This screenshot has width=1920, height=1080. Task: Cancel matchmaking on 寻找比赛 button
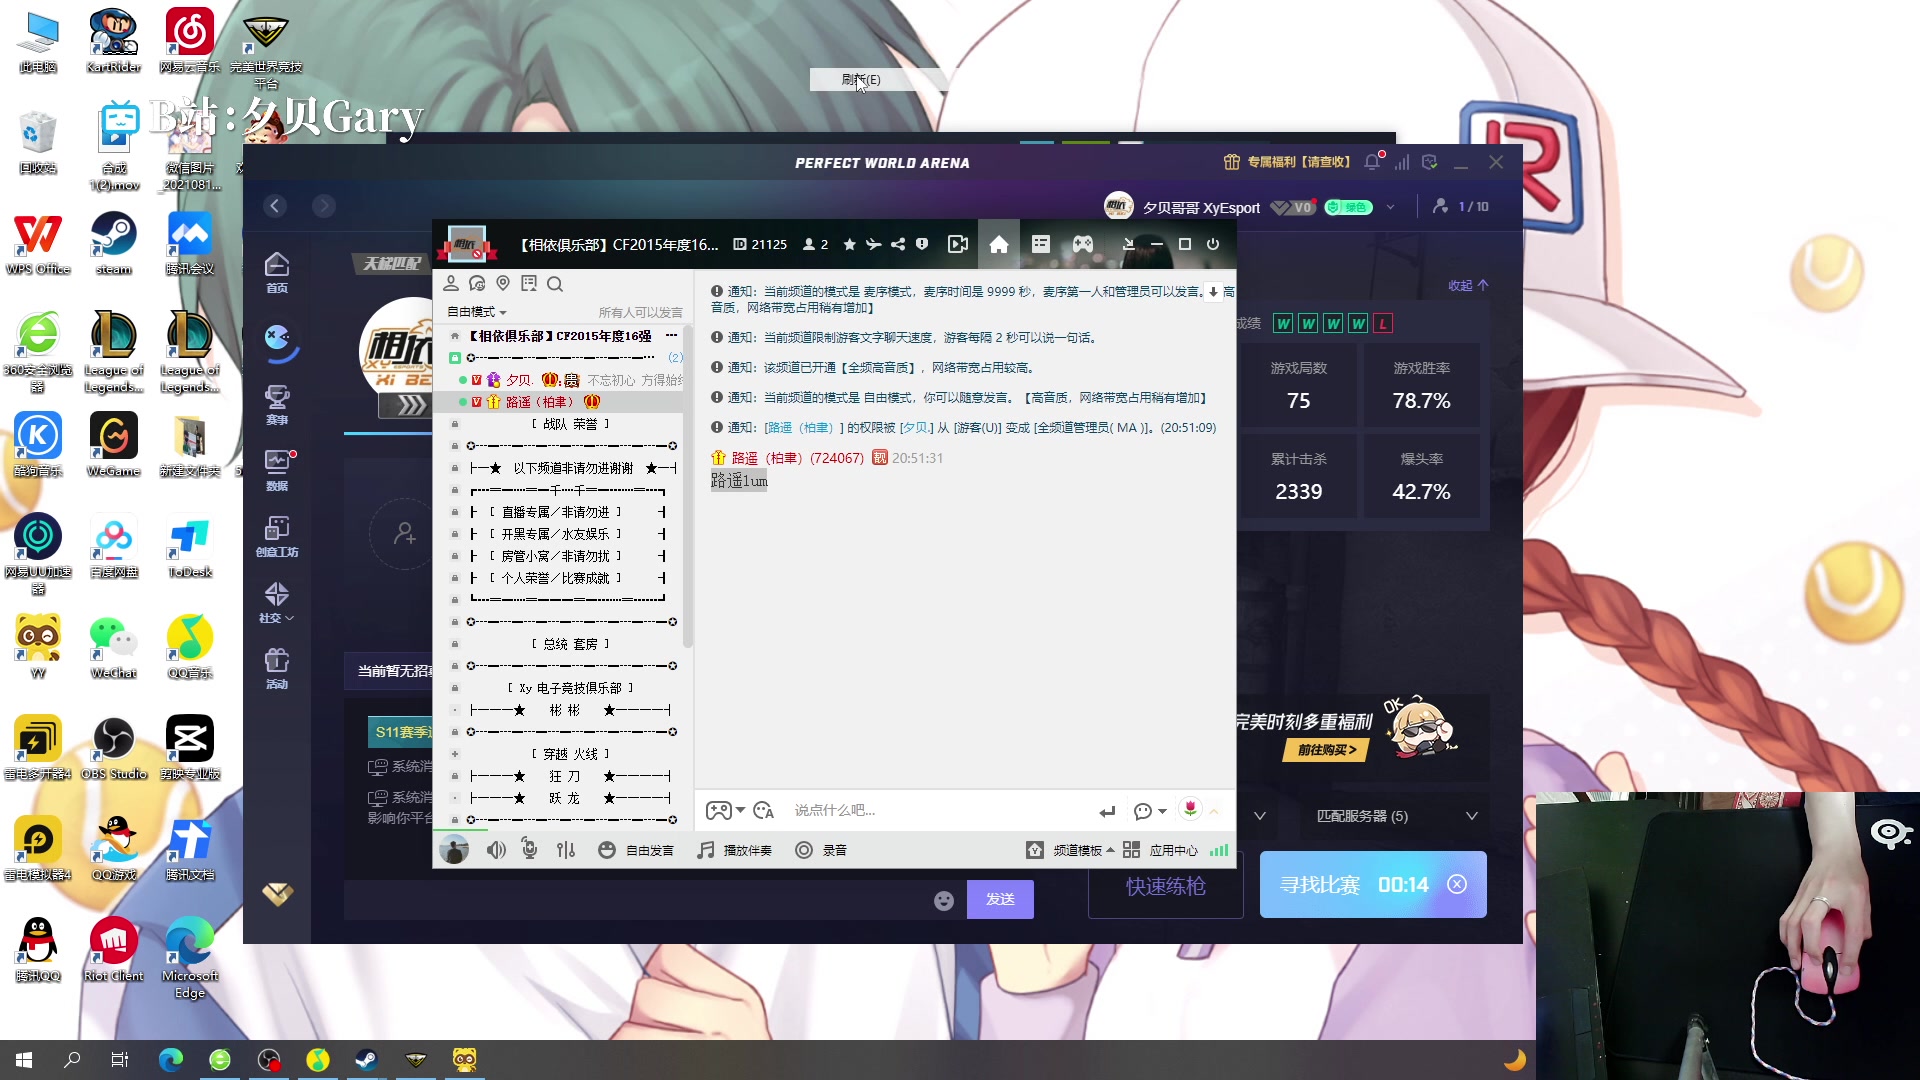(1457, 884)
